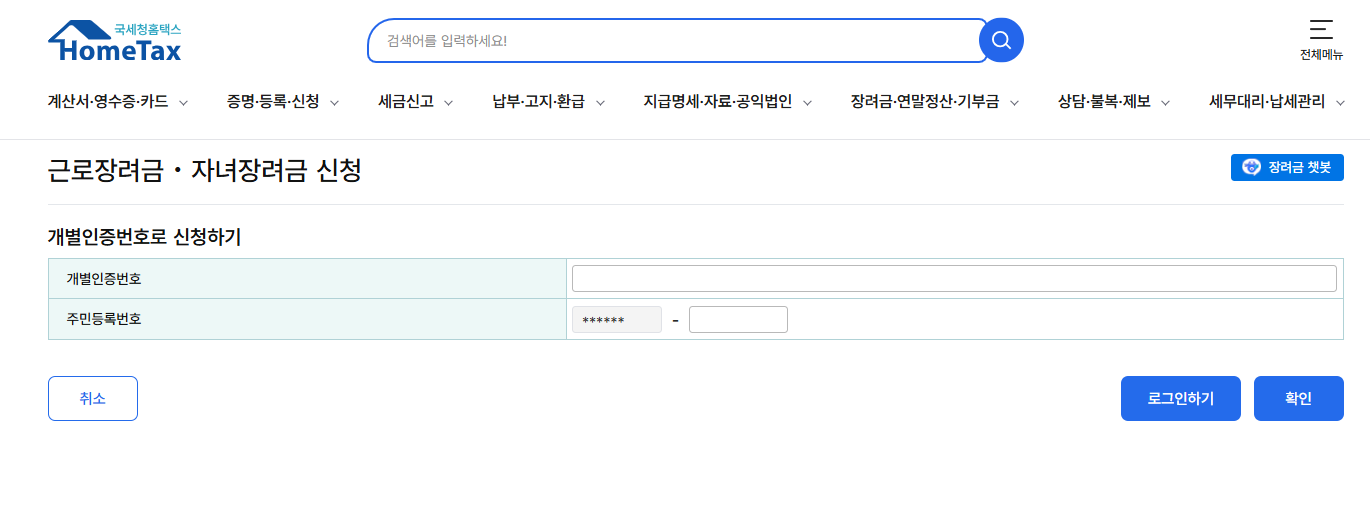Open the 세금신고 menu
Image resolution: width=1370 pixels, height=522 pixels.
click(x=406, y=101)
